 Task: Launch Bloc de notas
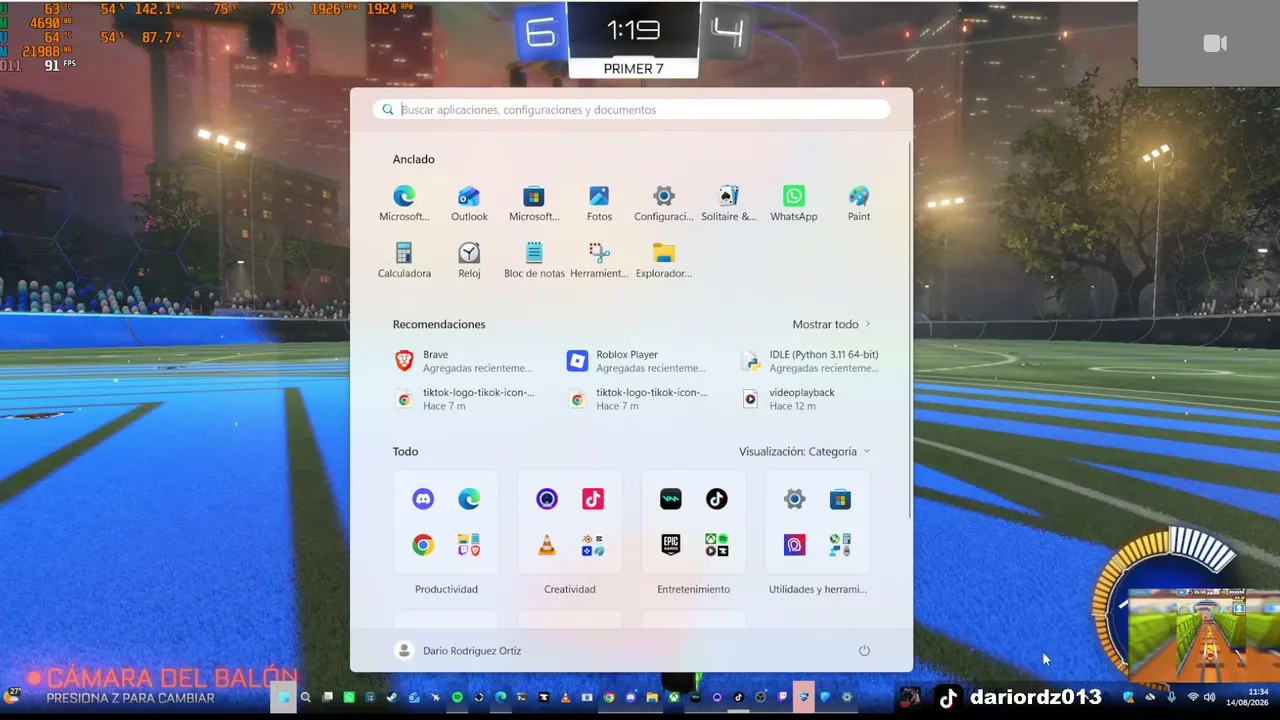pyautogui.click(x=534, y=260)
